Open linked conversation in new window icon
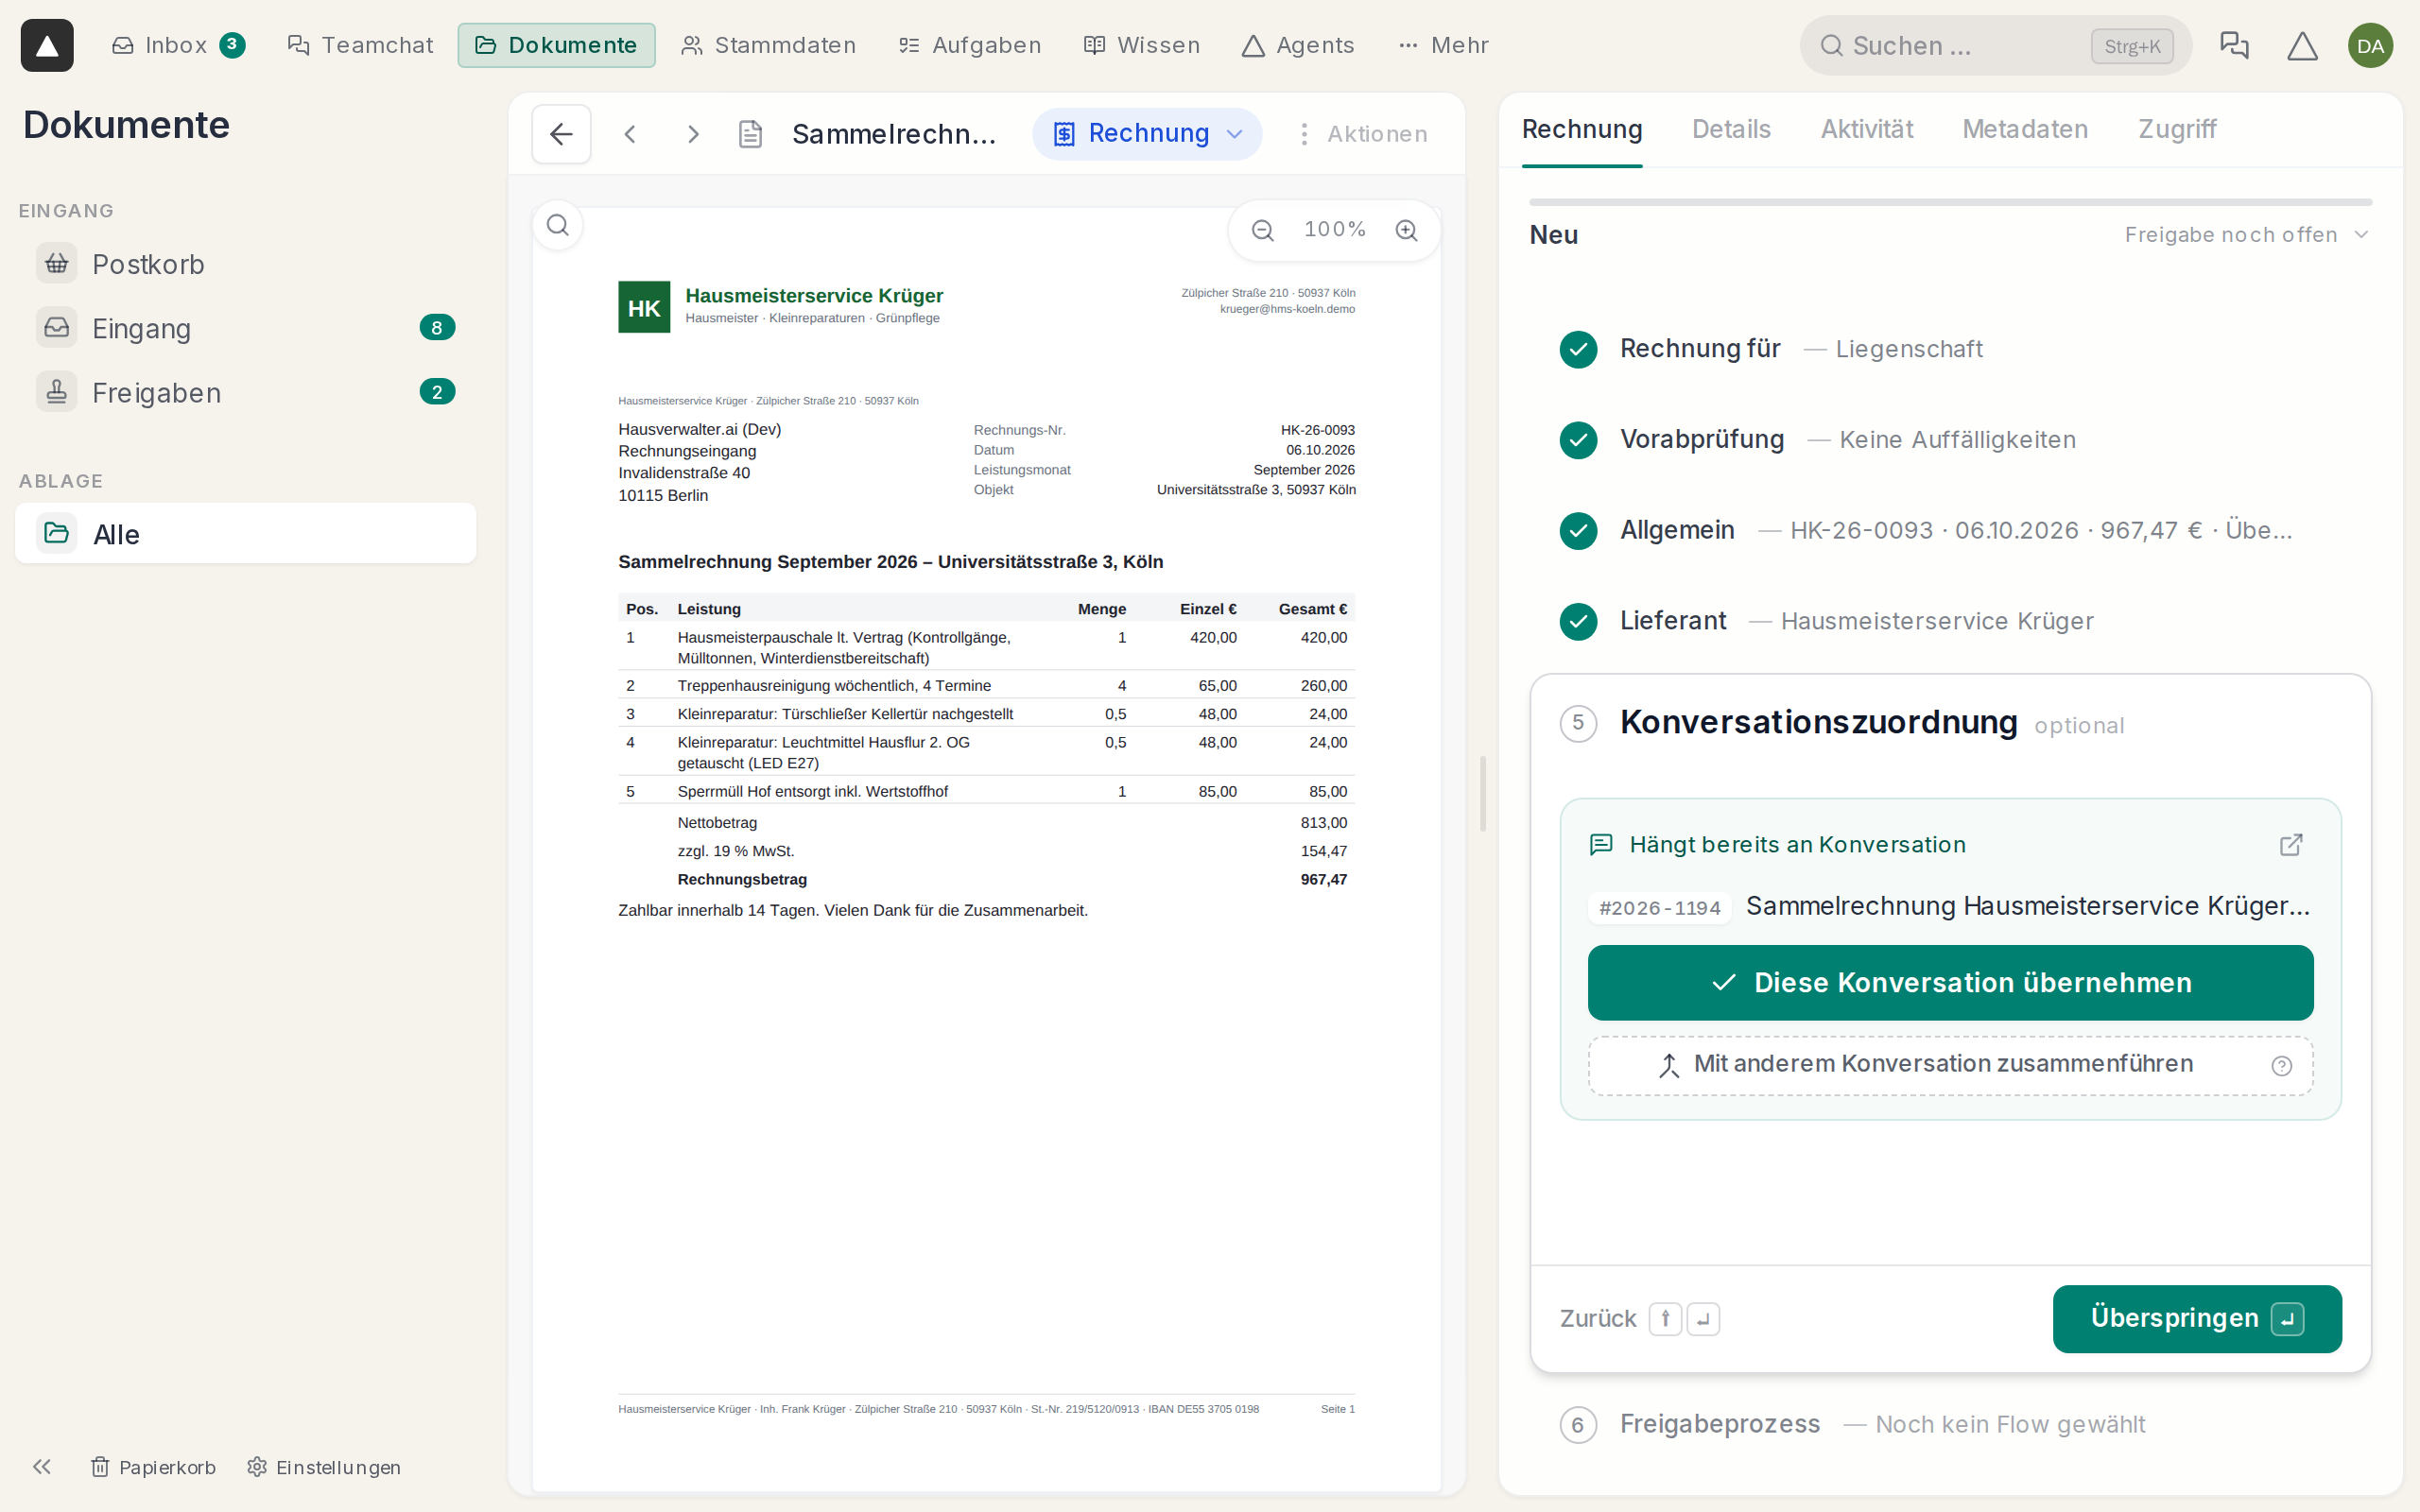Viewport: 2420px width, 1512px height. 2291,845
